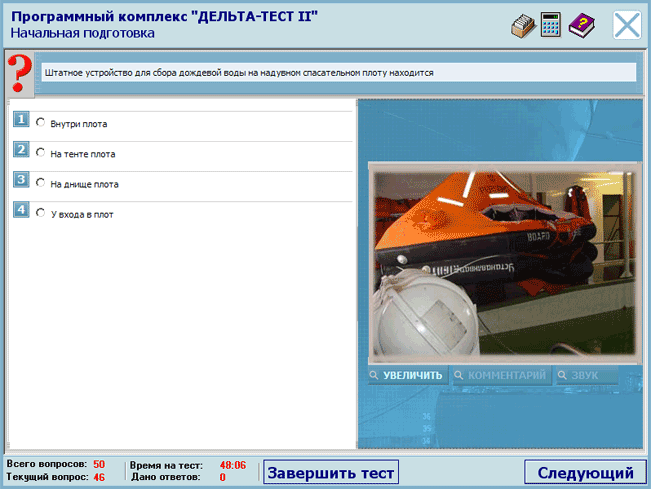
Task: Click the Текущий вопрос value 46
Action: (x=99, y=477)
